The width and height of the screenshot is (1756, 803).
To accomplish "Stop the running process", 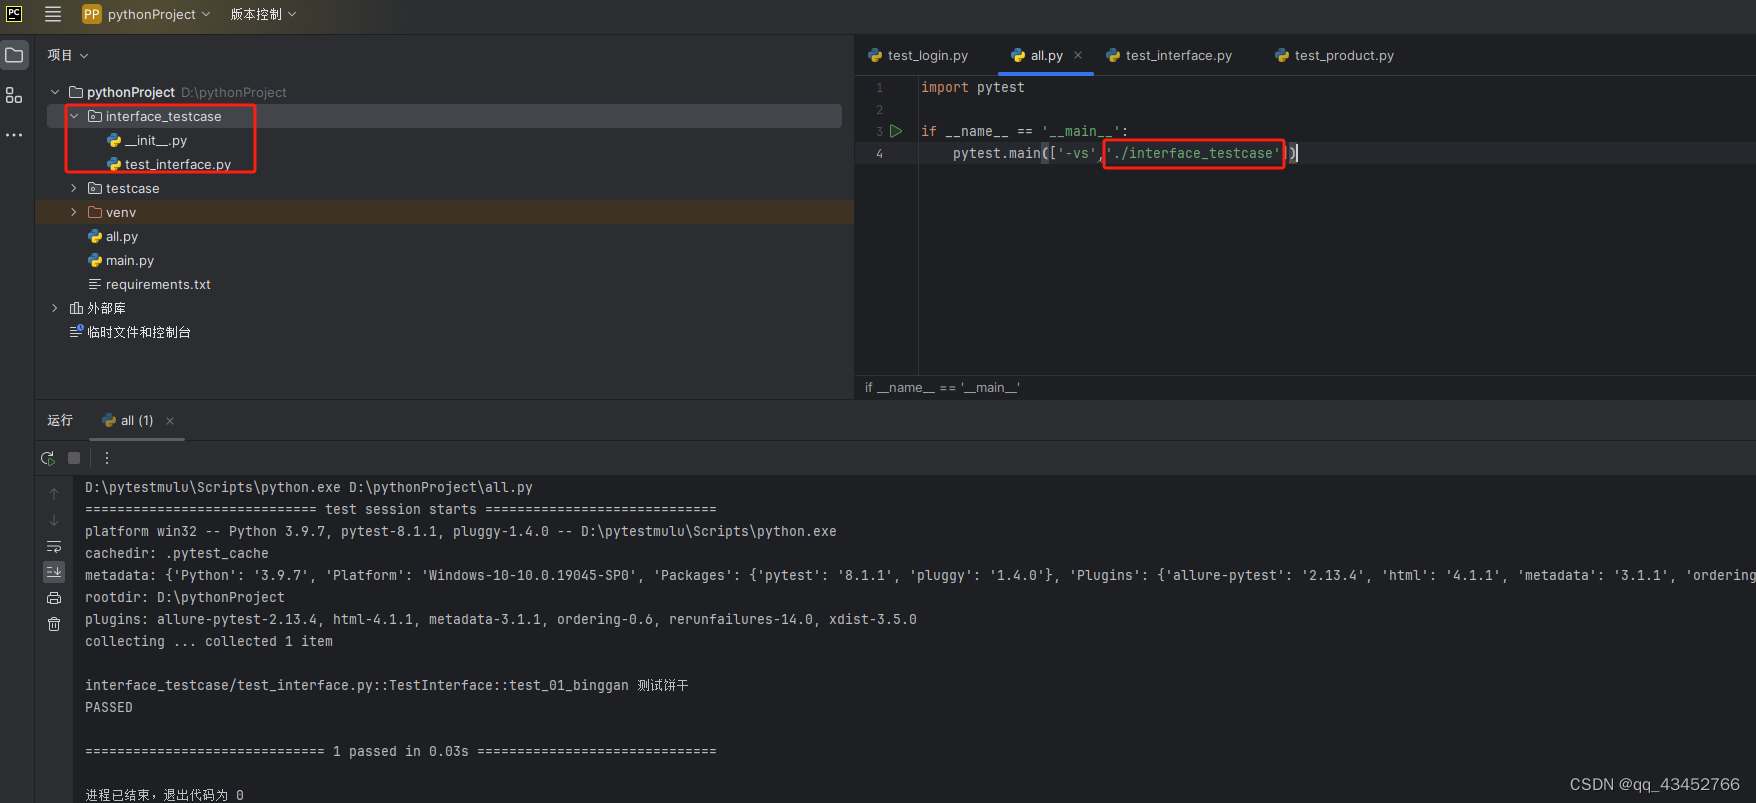I will [74, 458].
